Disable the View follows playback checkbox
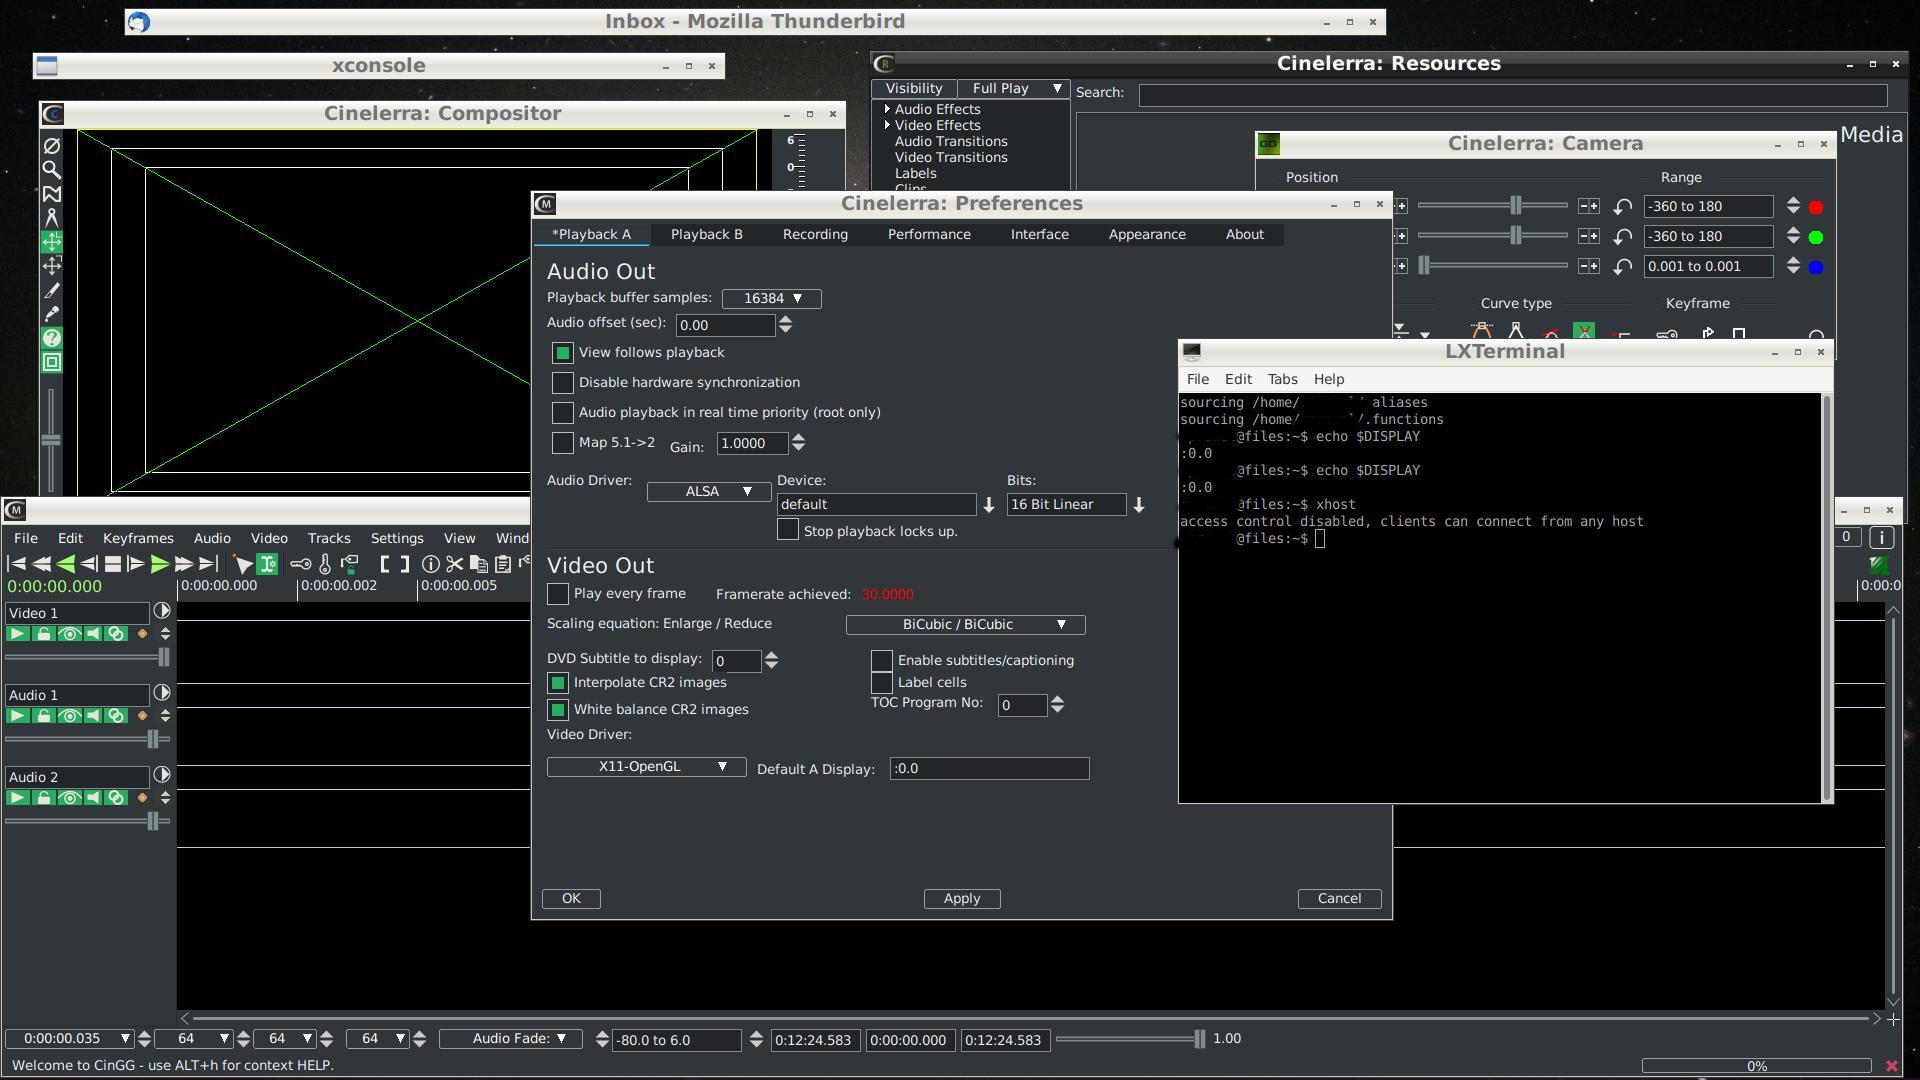 (x=563, y=353)
